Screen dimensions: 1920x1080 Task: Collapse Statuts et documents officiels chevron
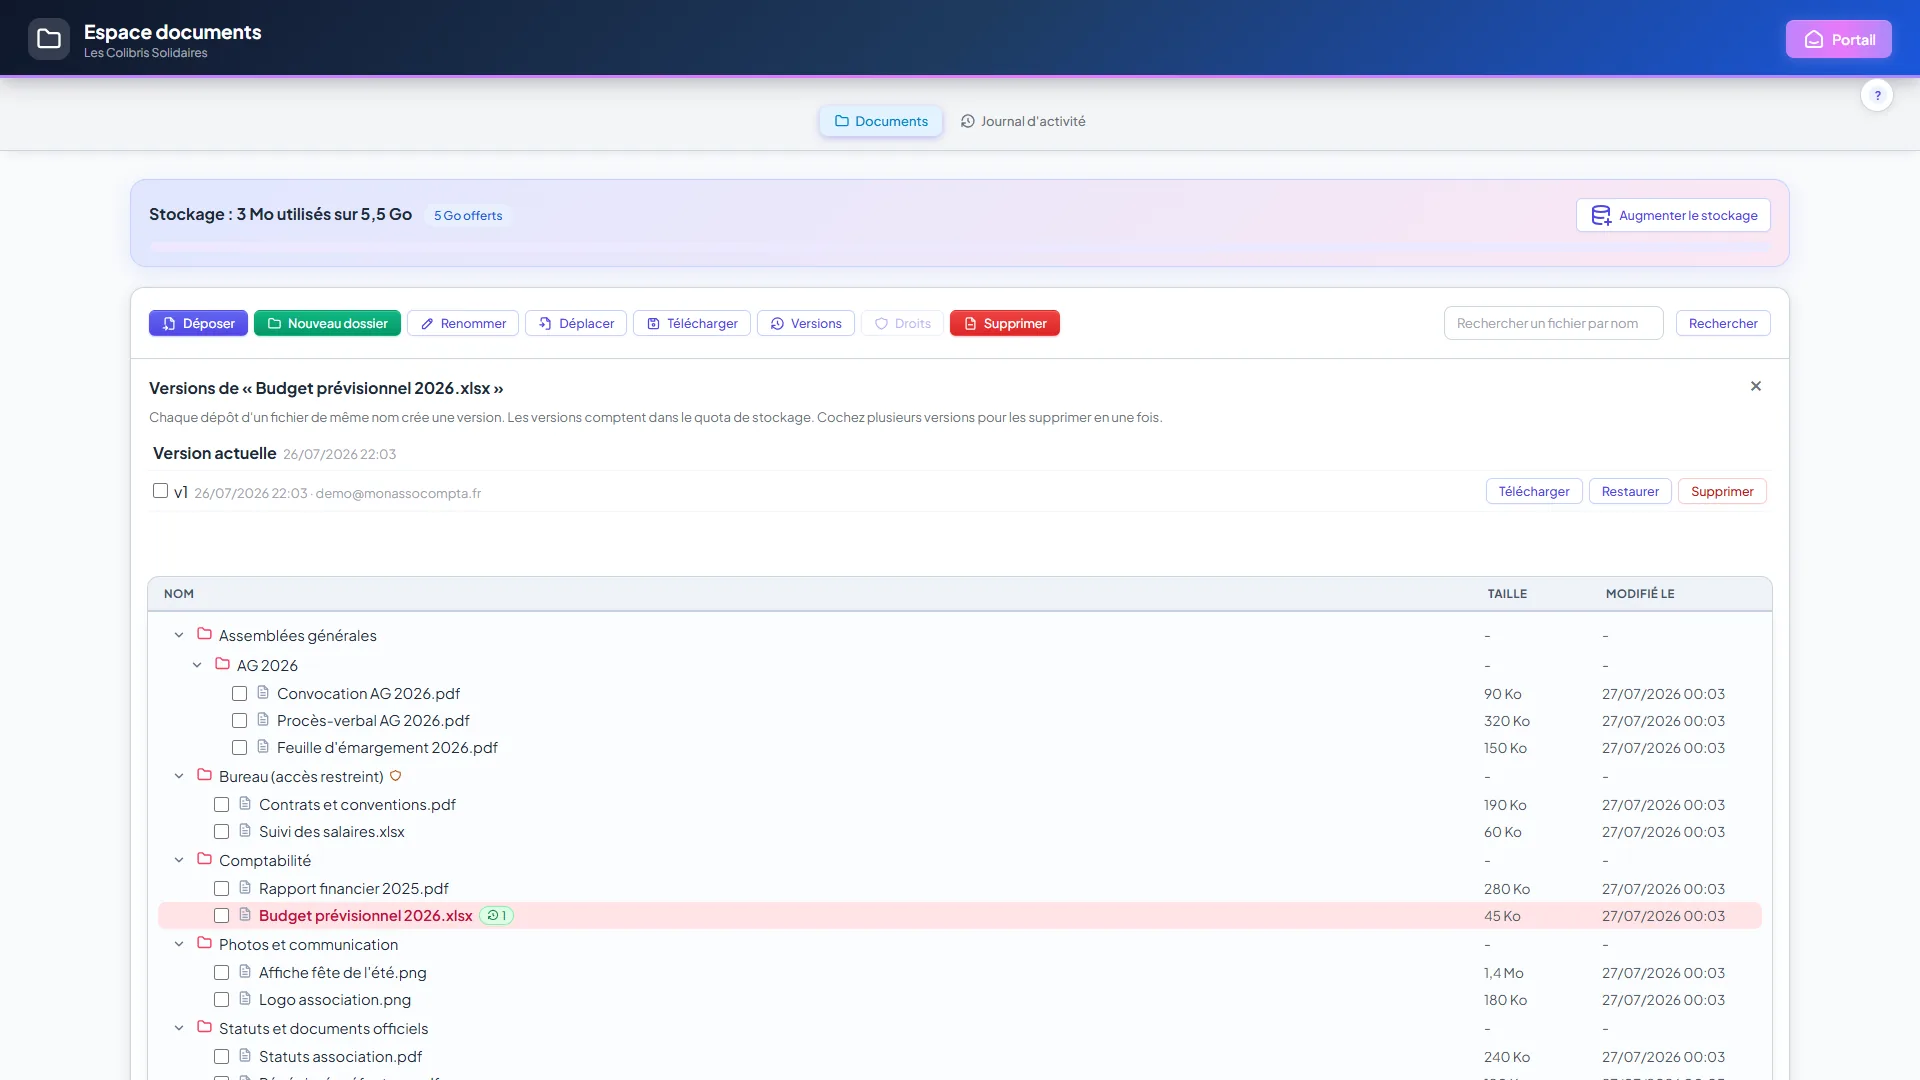pyautogui.click(x=179, y=1028)
